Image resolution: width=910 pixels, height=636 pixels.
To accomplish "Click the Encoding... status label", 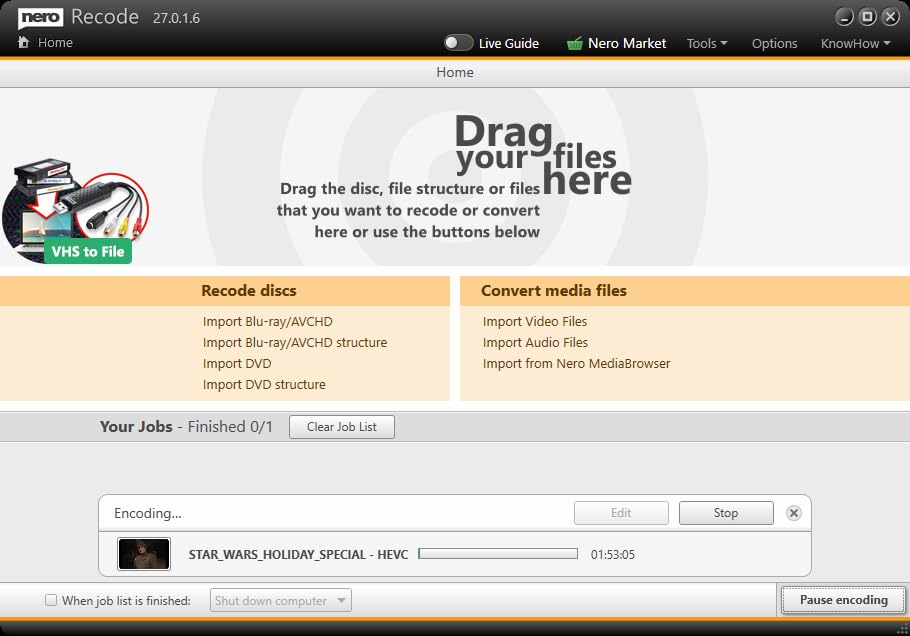I will point(148,513).
